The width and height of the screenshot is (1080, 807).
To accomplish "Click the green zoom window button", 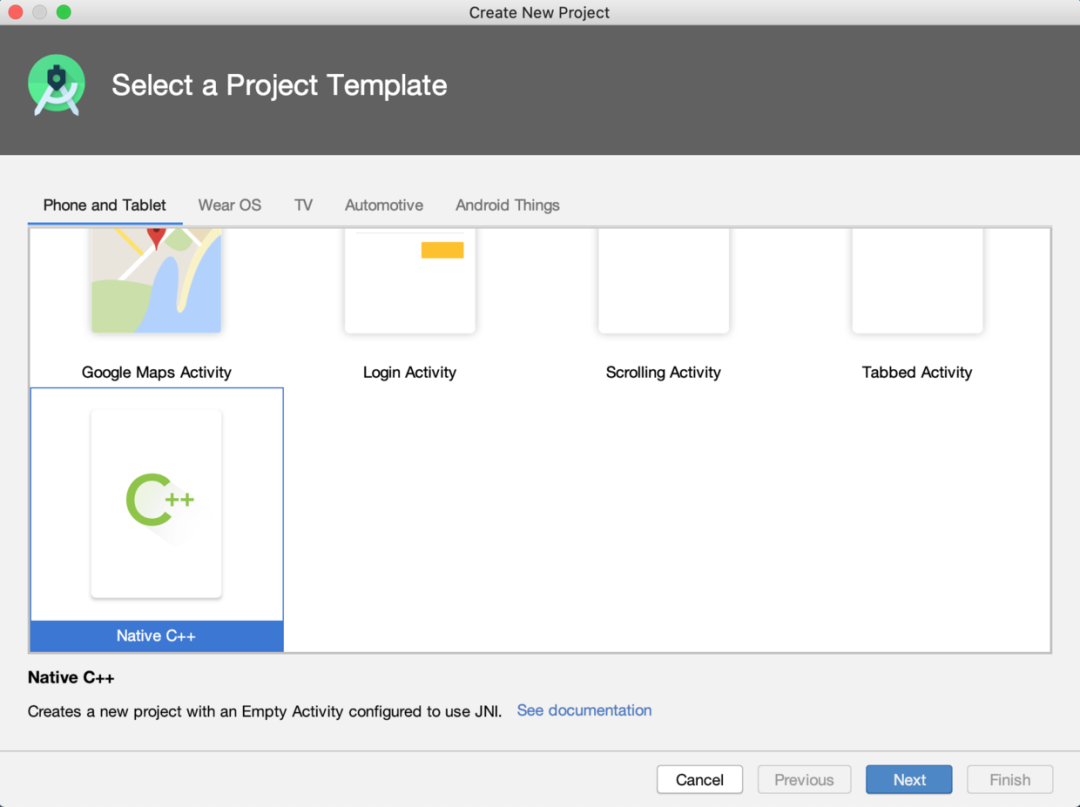I will click(x=63, y=12).
